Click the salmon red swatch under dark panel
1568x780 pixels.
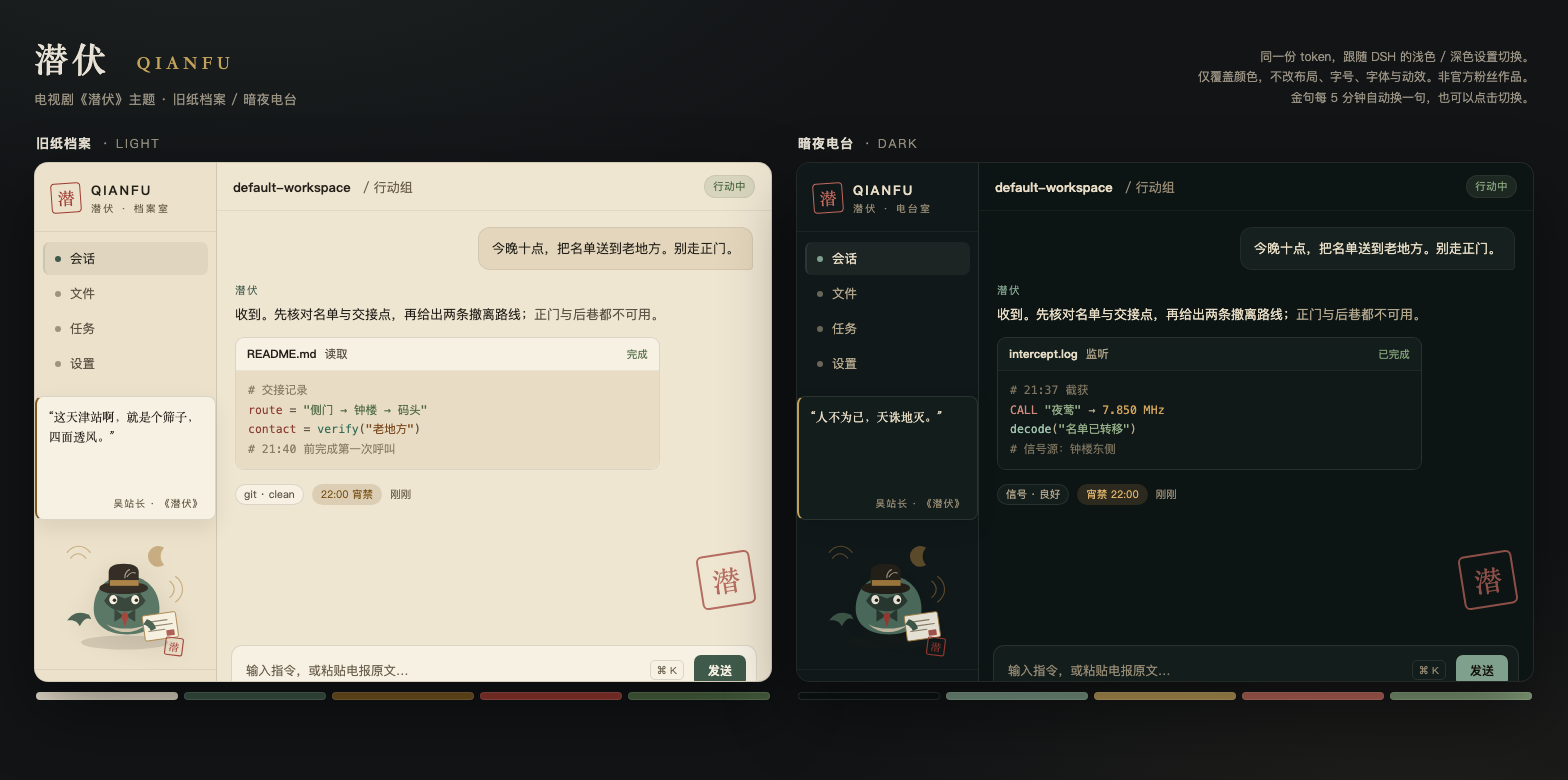tap(1313, 696)
